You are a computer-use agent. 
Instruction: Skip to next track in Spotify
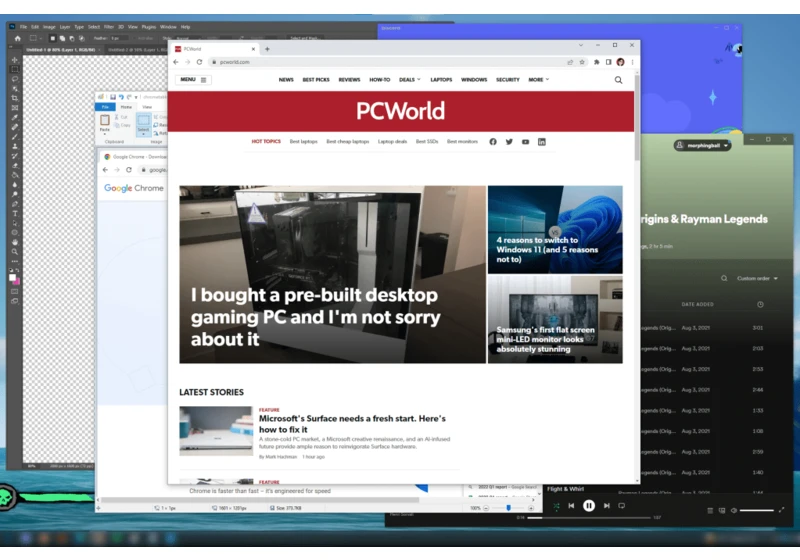pyautogui.click(x=607, y=505)
